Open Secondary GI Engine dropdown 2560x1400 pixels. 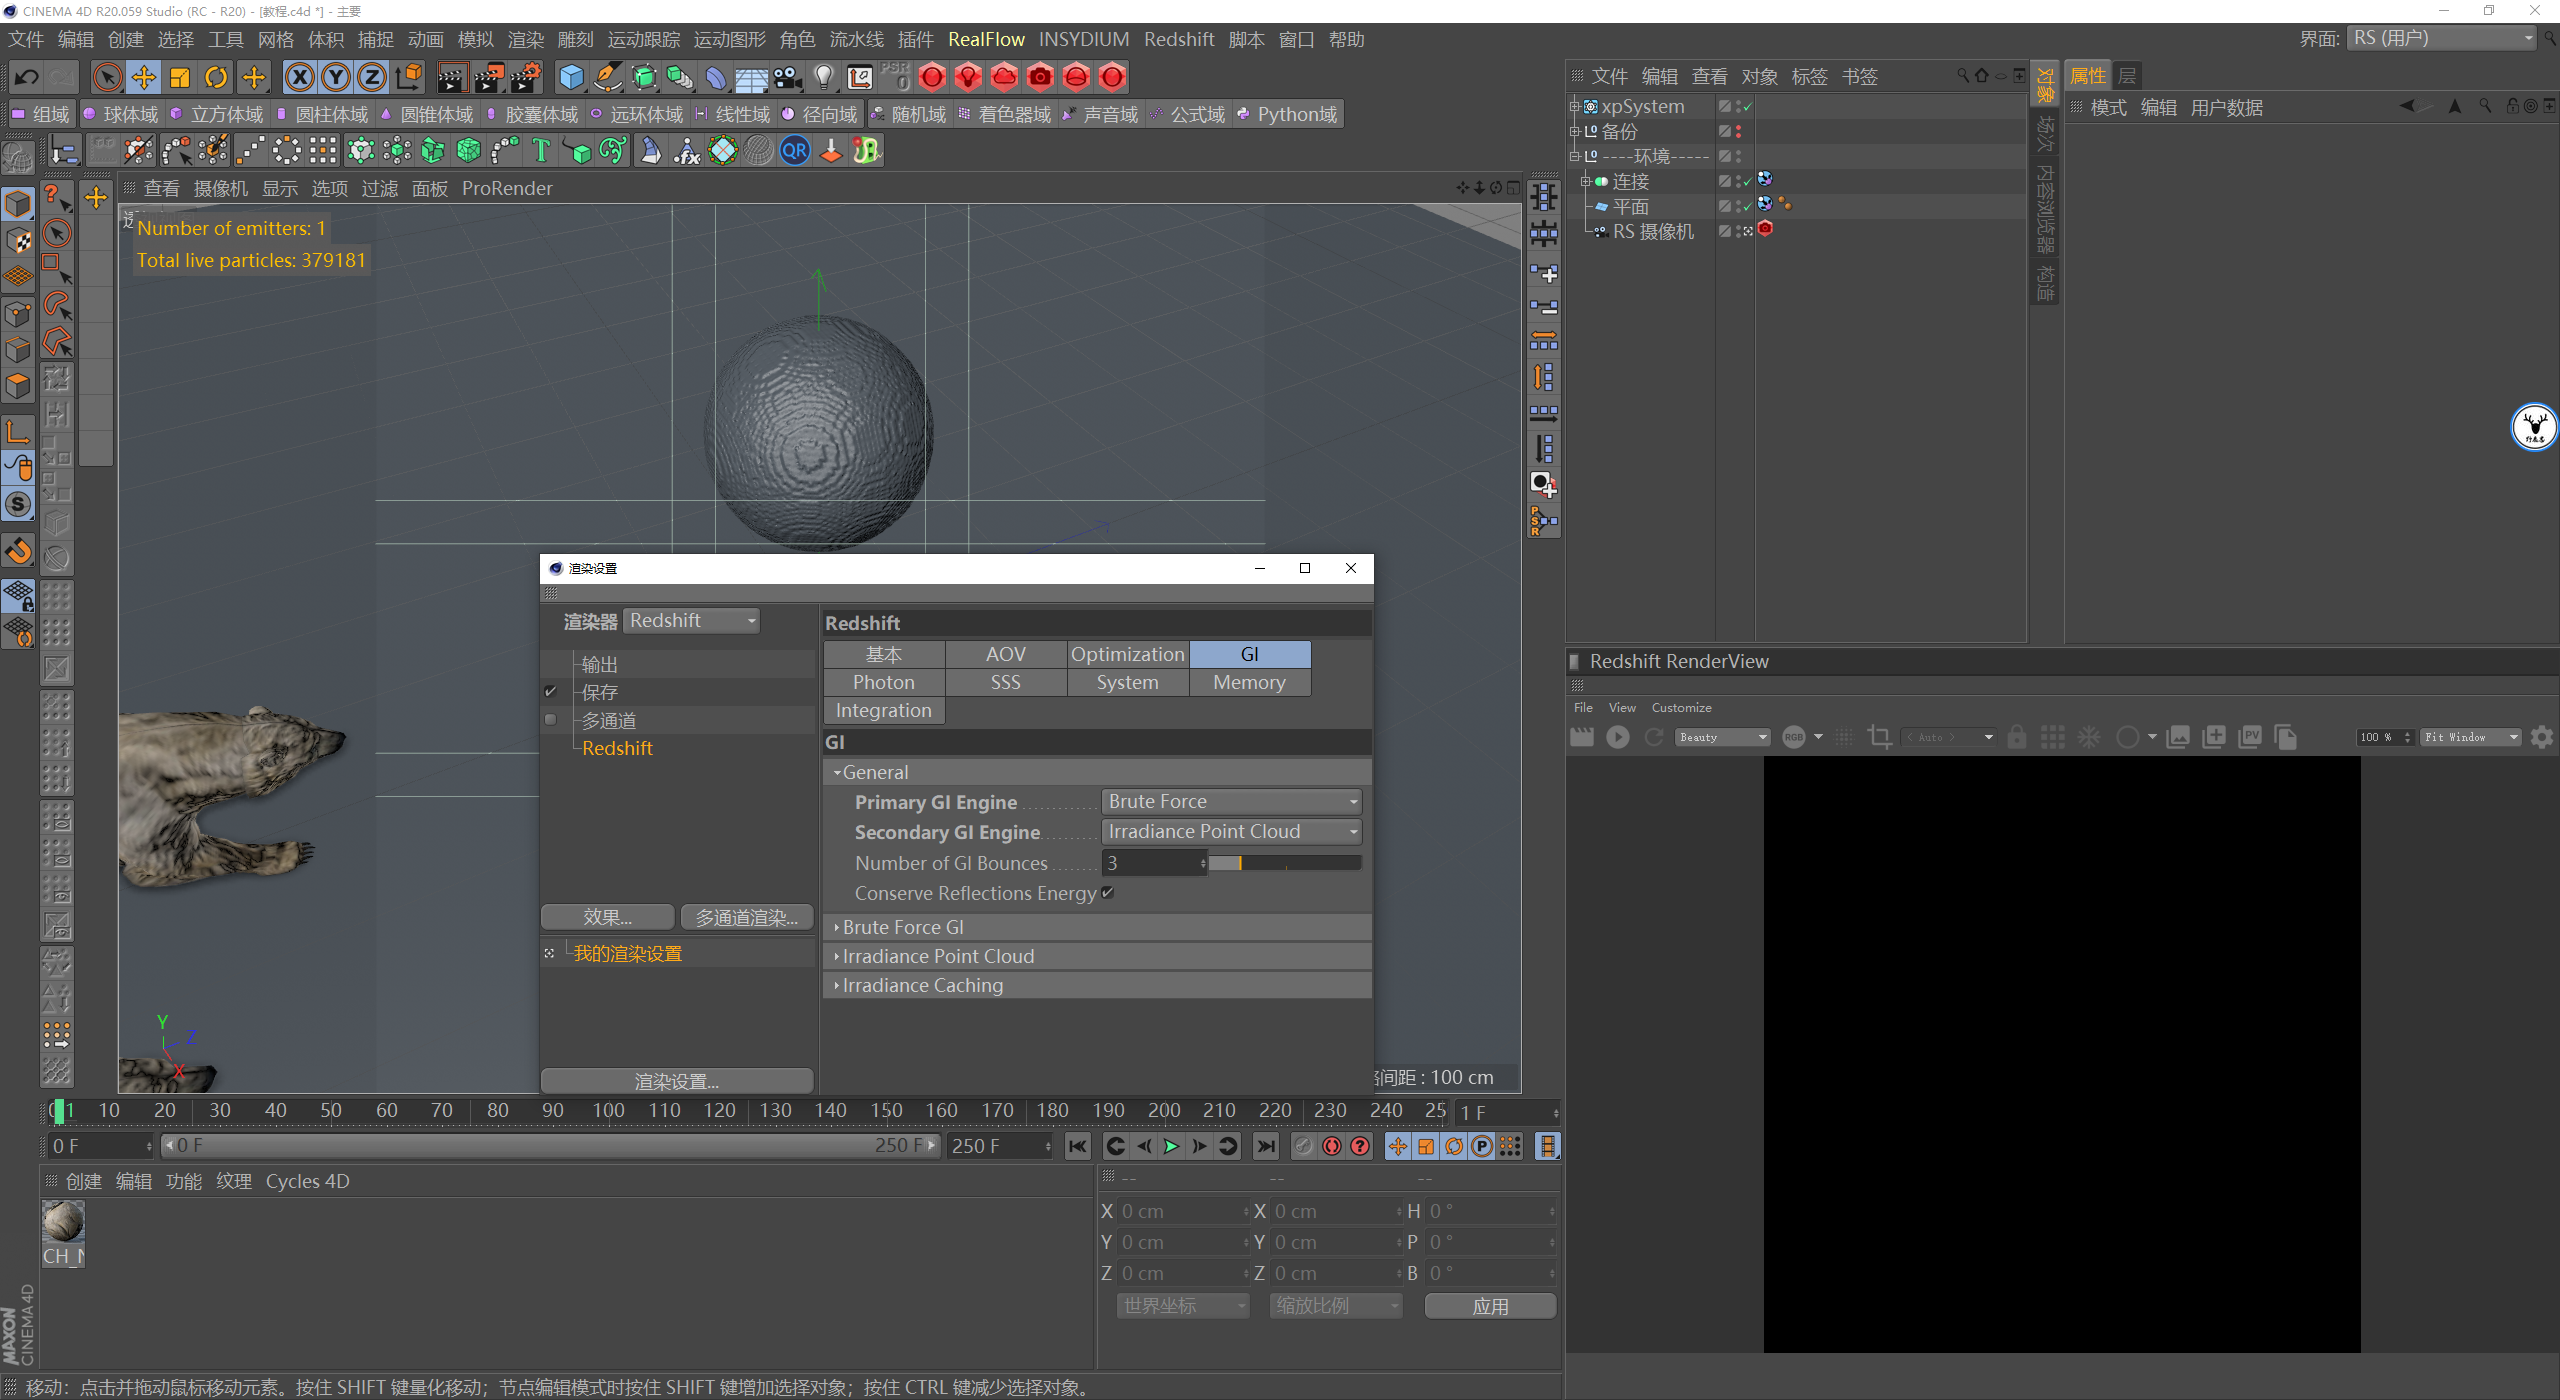[x=1231, y=832]
